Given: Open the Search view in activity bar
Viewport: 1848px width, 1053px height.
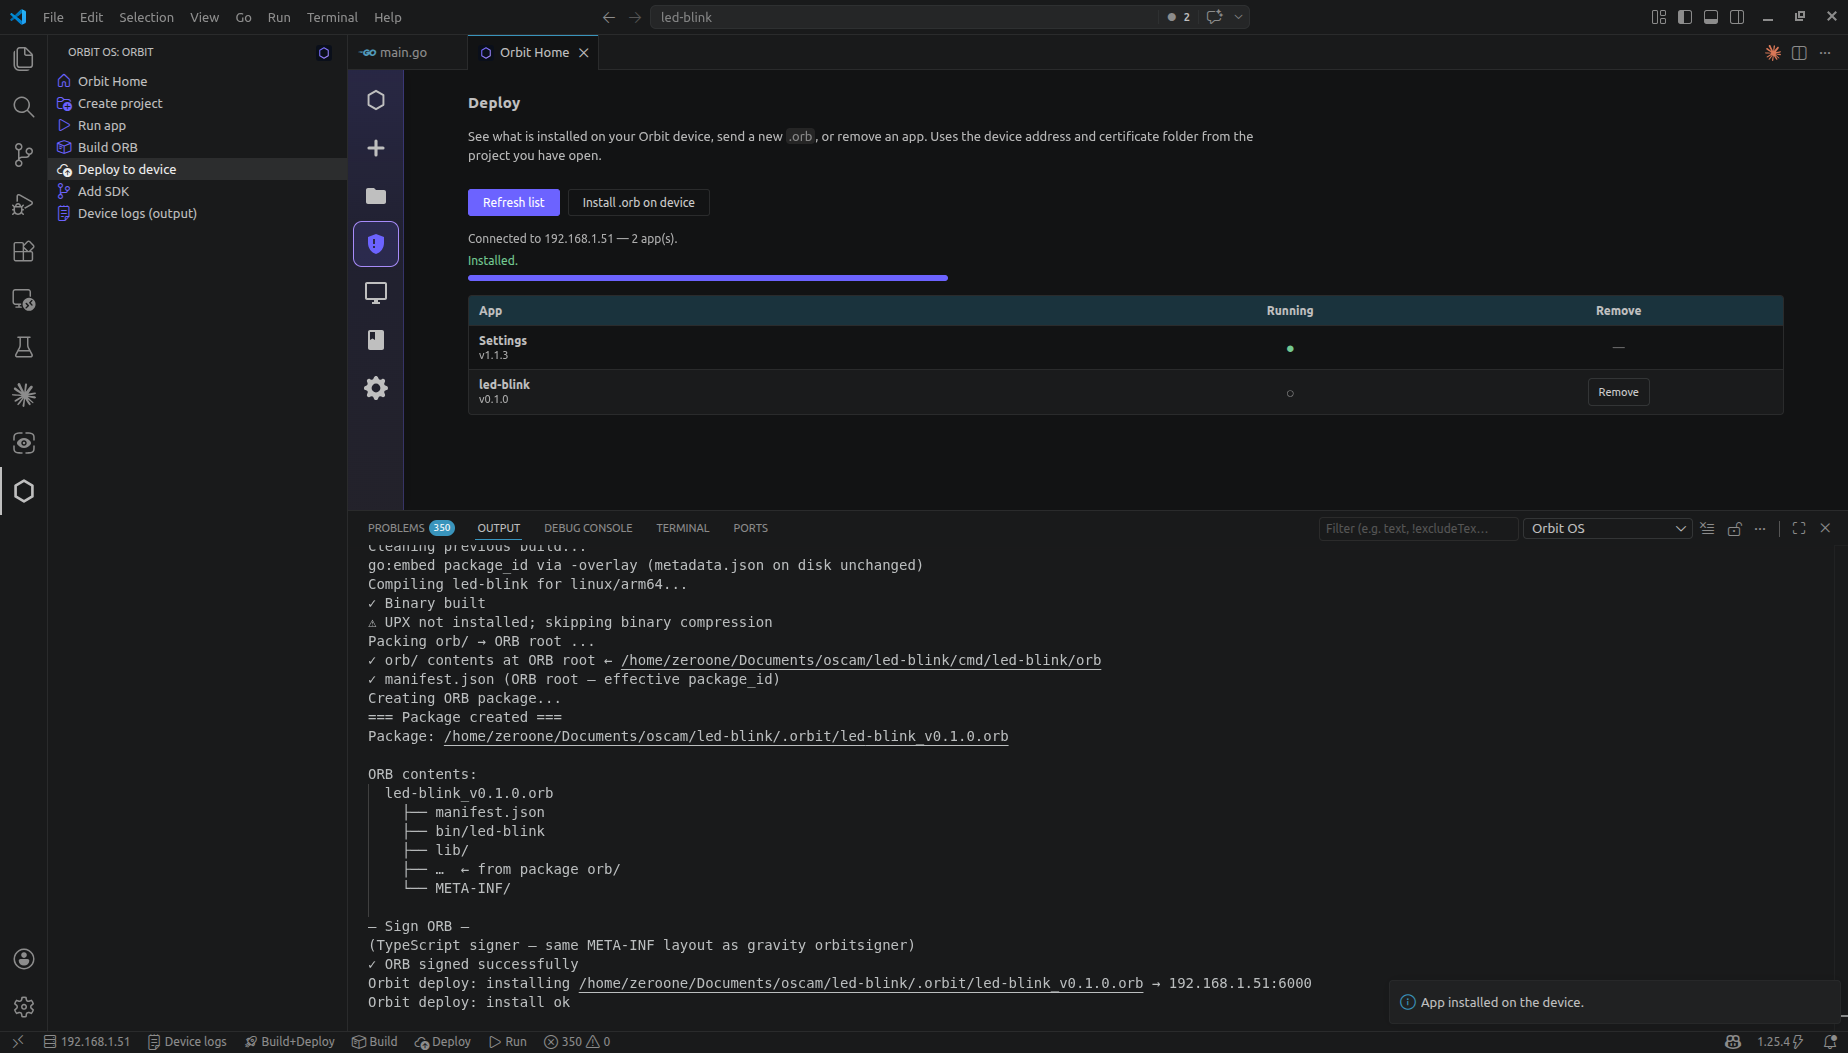Looking at the screenshot, I should click(x=24, y=107).
